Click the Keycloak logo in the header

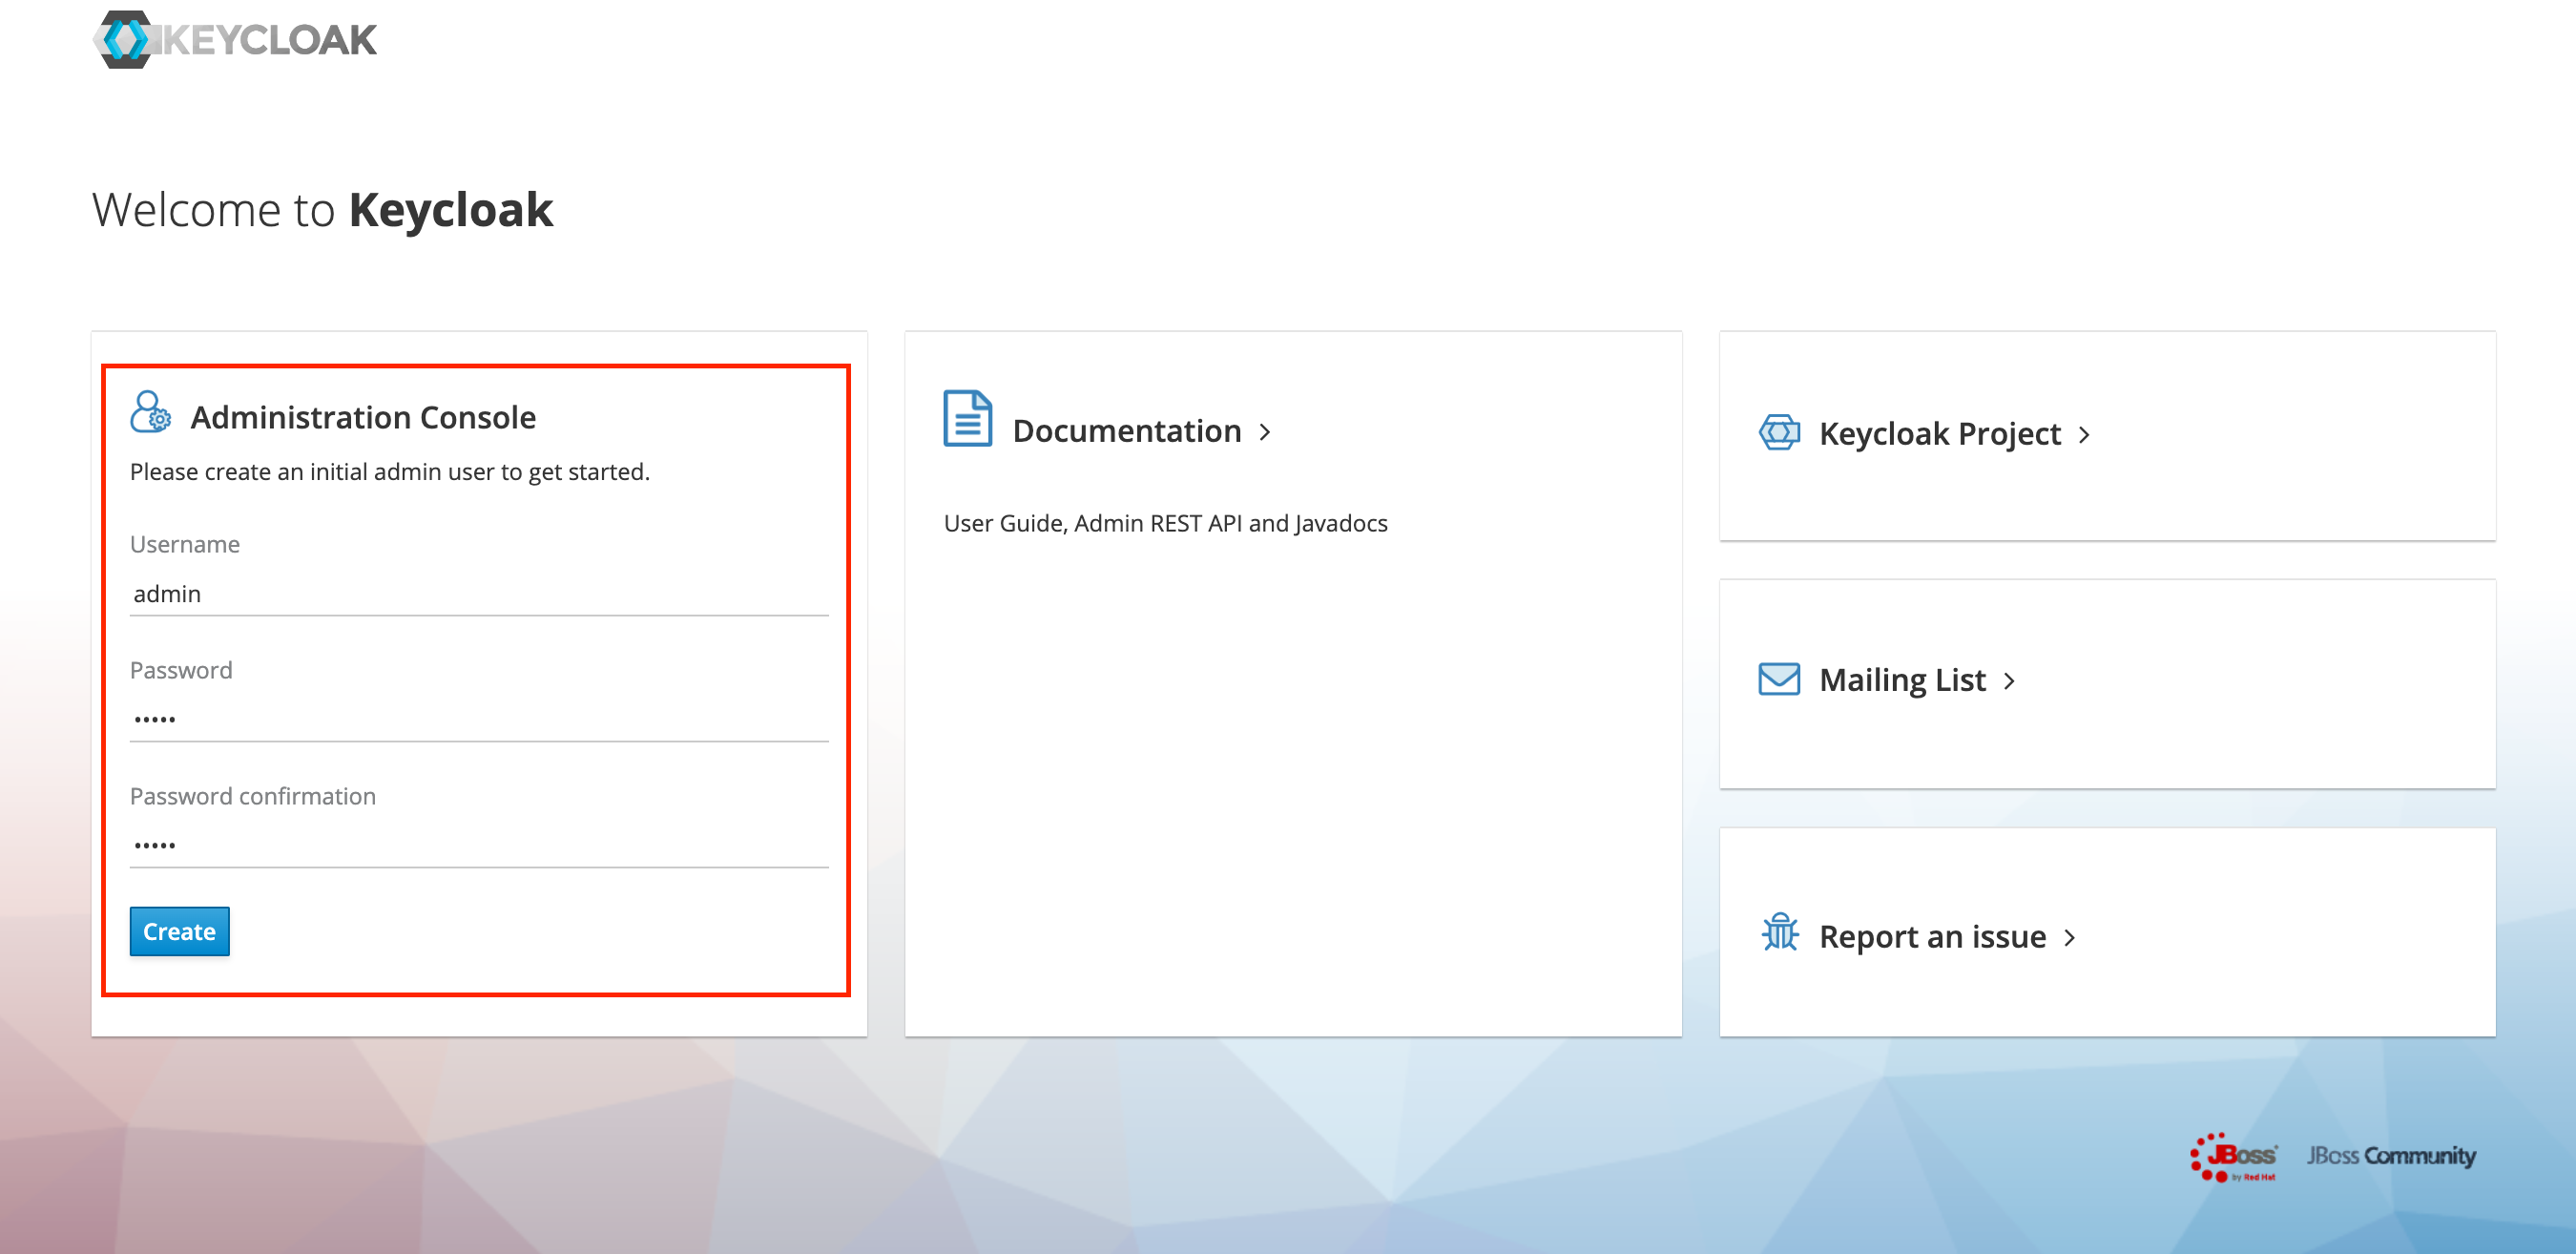point(235,40)
